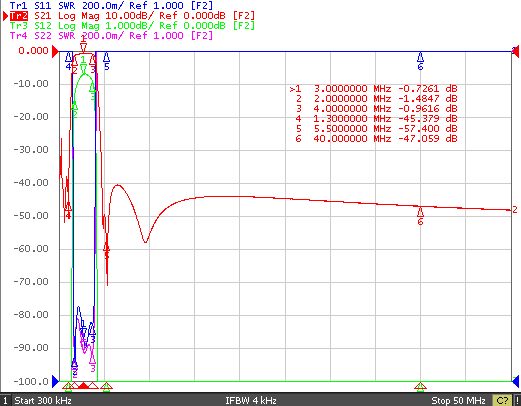Select the Tr3 S12 Log Mag trace
Viewport: 521px width, 406px height.
point(132,26)
